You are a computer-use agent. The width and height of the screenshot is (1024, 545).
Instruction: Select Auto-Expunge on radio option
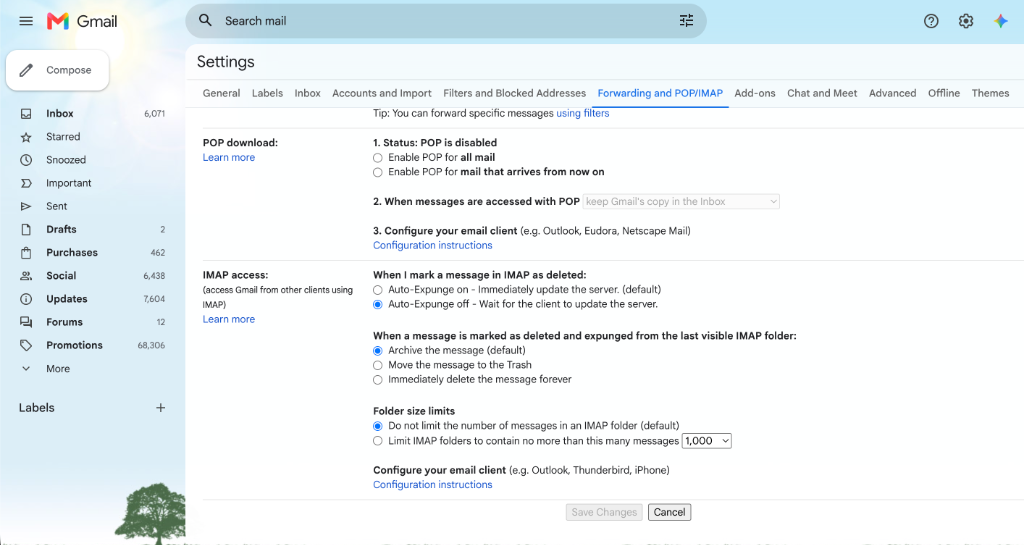point(377,290)
